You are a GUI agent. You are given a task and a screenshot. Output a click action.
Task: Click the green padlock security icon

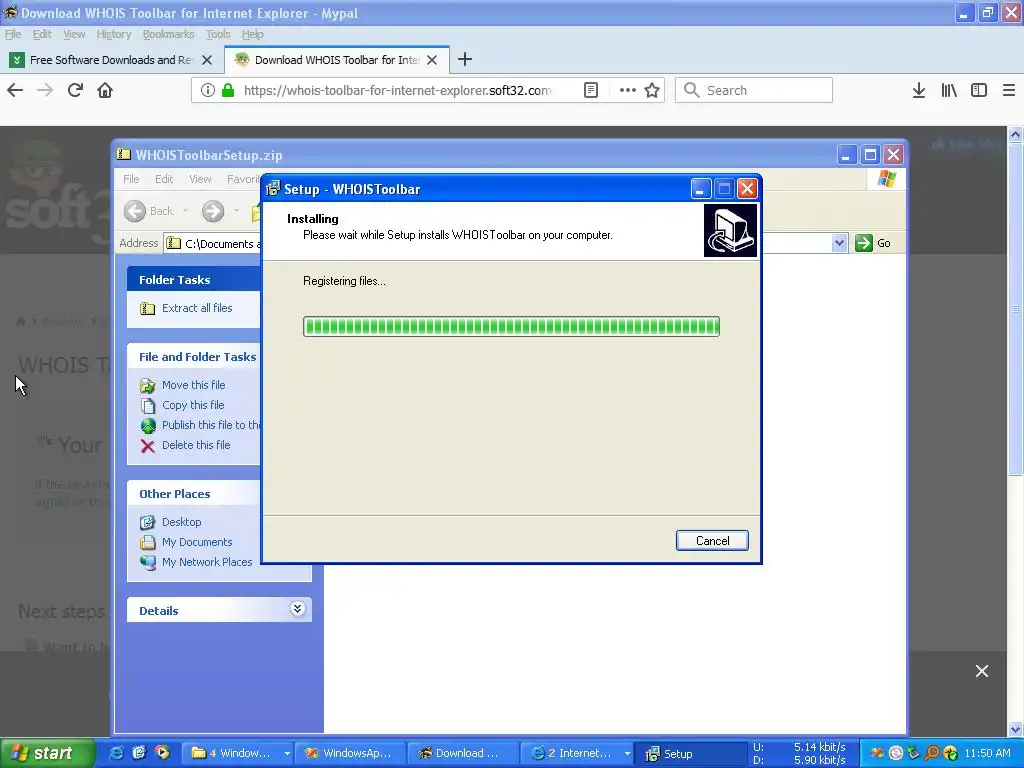coord(228,90)
